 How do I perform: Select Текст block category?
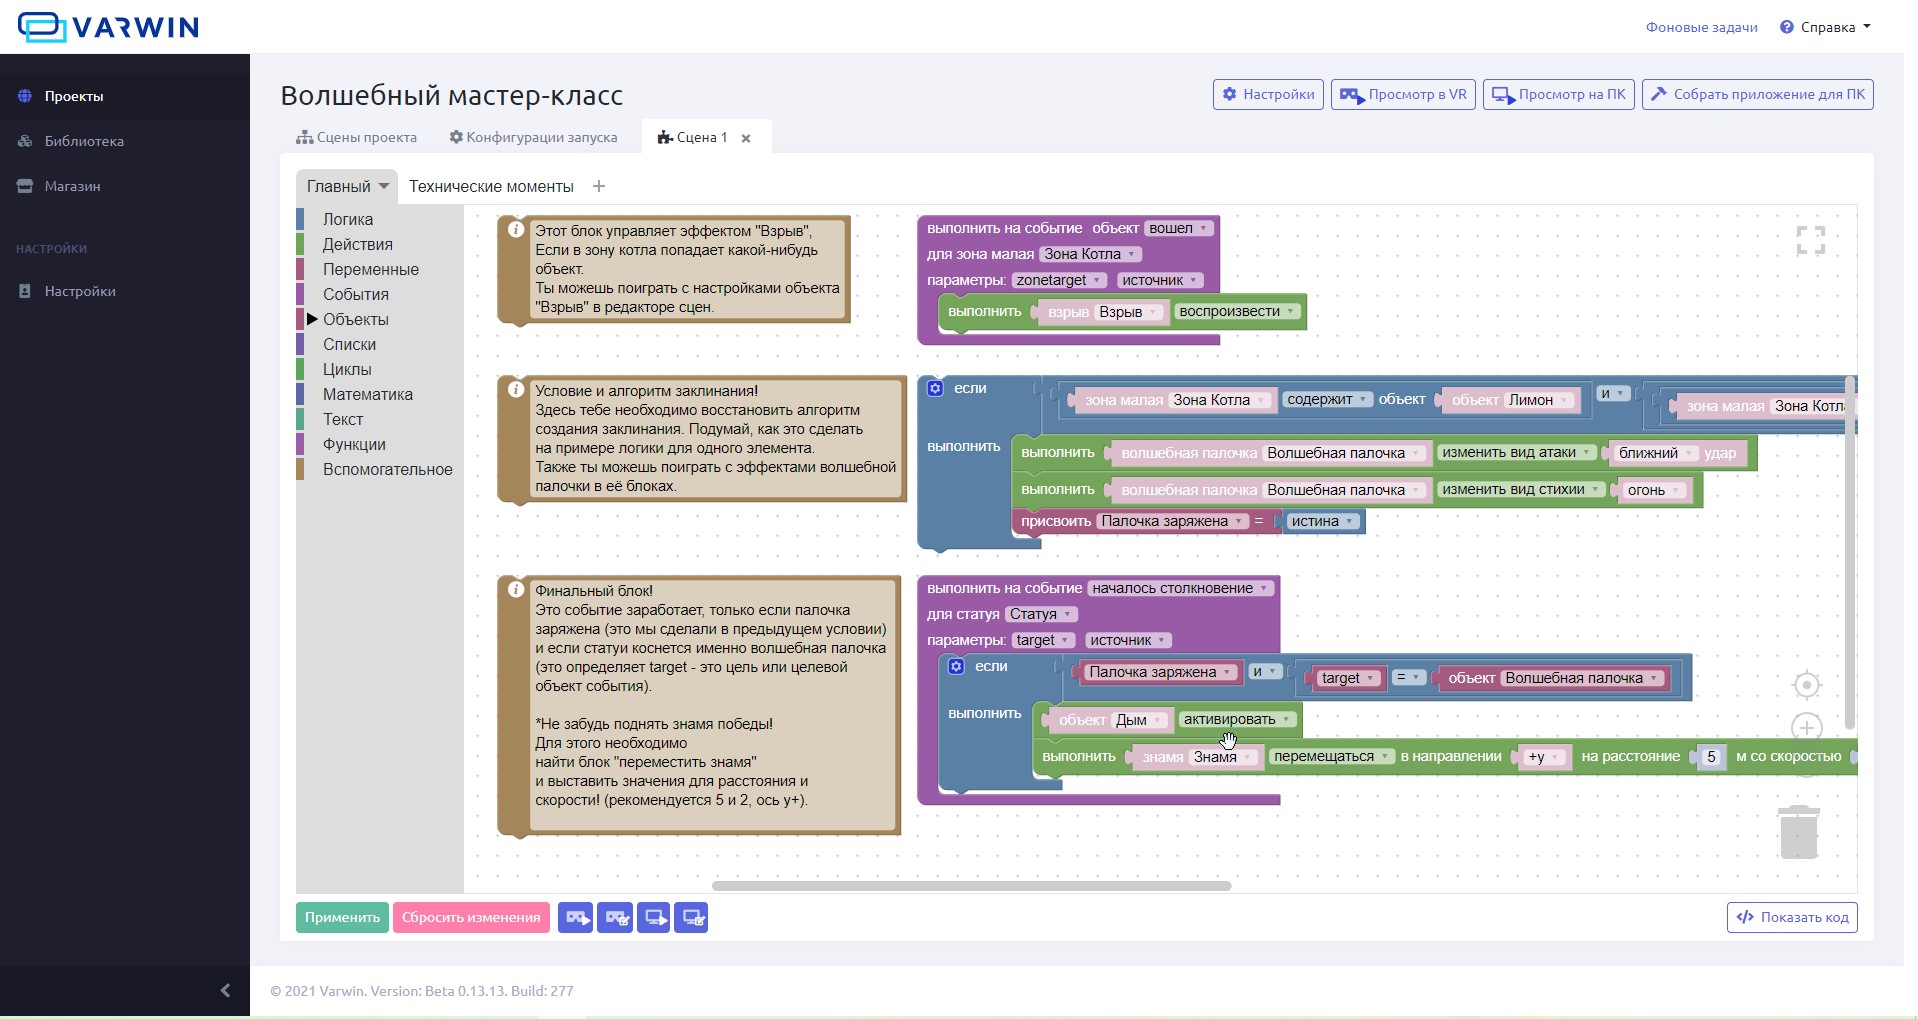(343, 419)
